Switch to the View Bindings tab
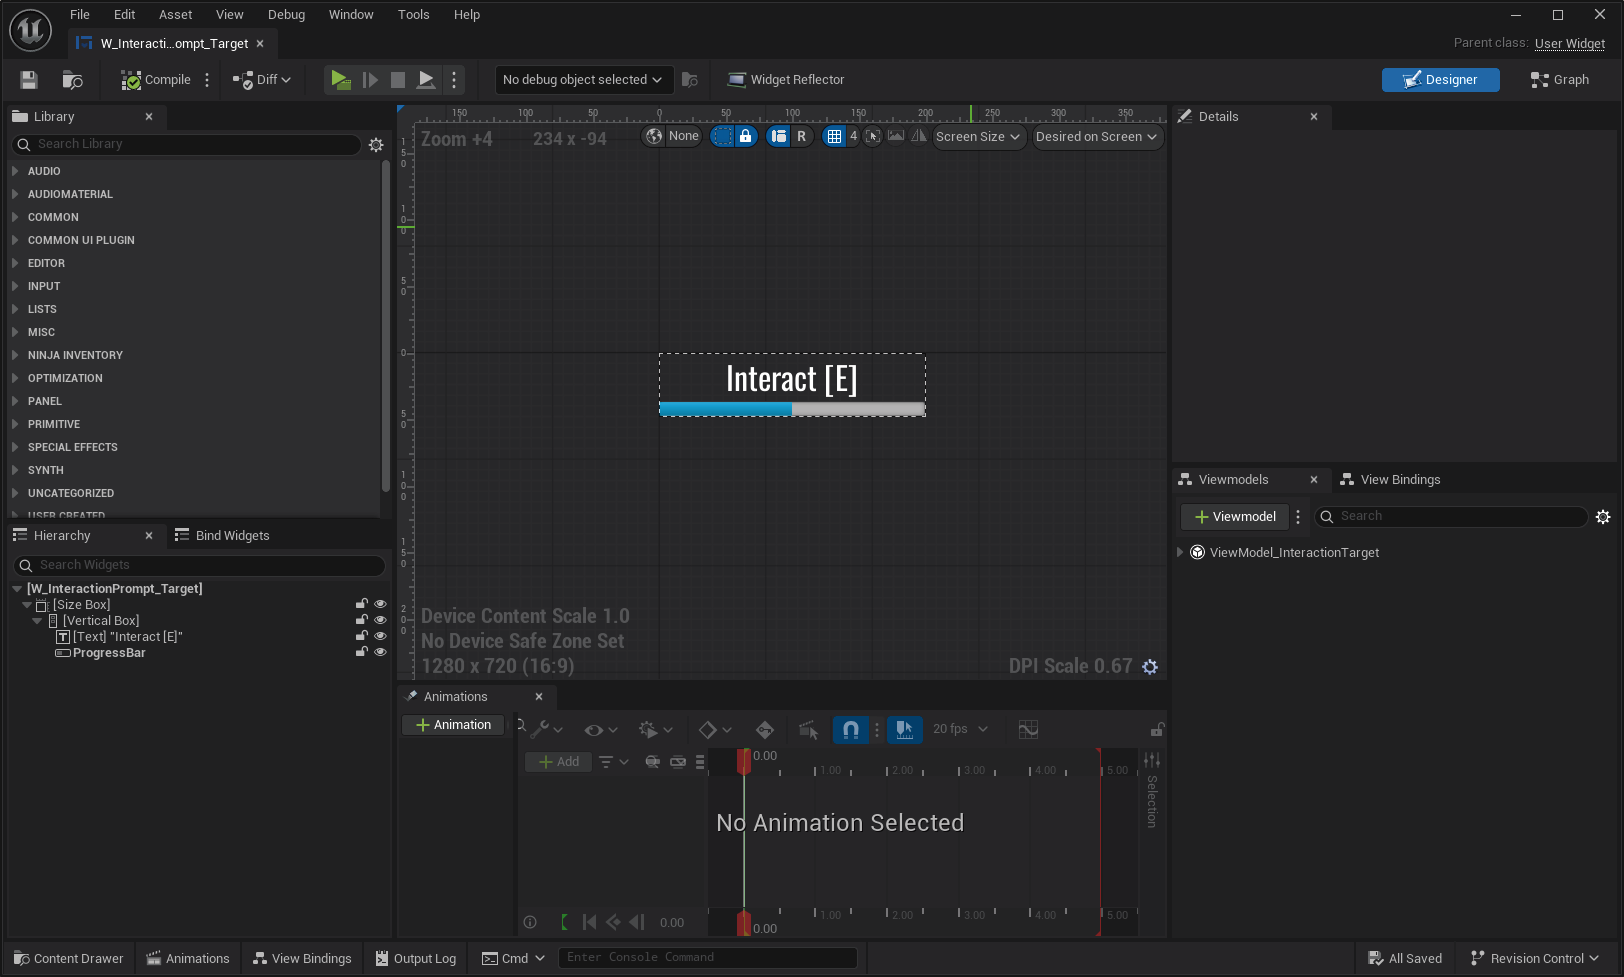Viewport: 1624px width, 977px height. 1390,480
